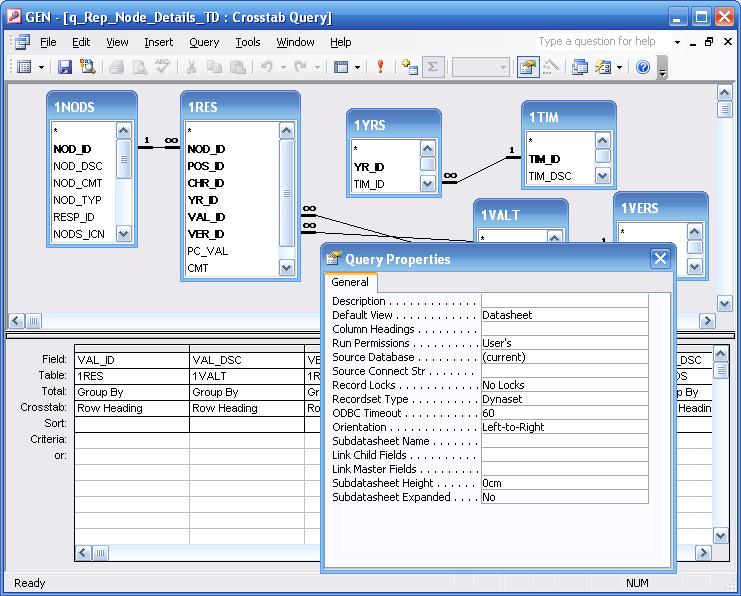
Task: Open the Tools menu
Action: point(248,42)
